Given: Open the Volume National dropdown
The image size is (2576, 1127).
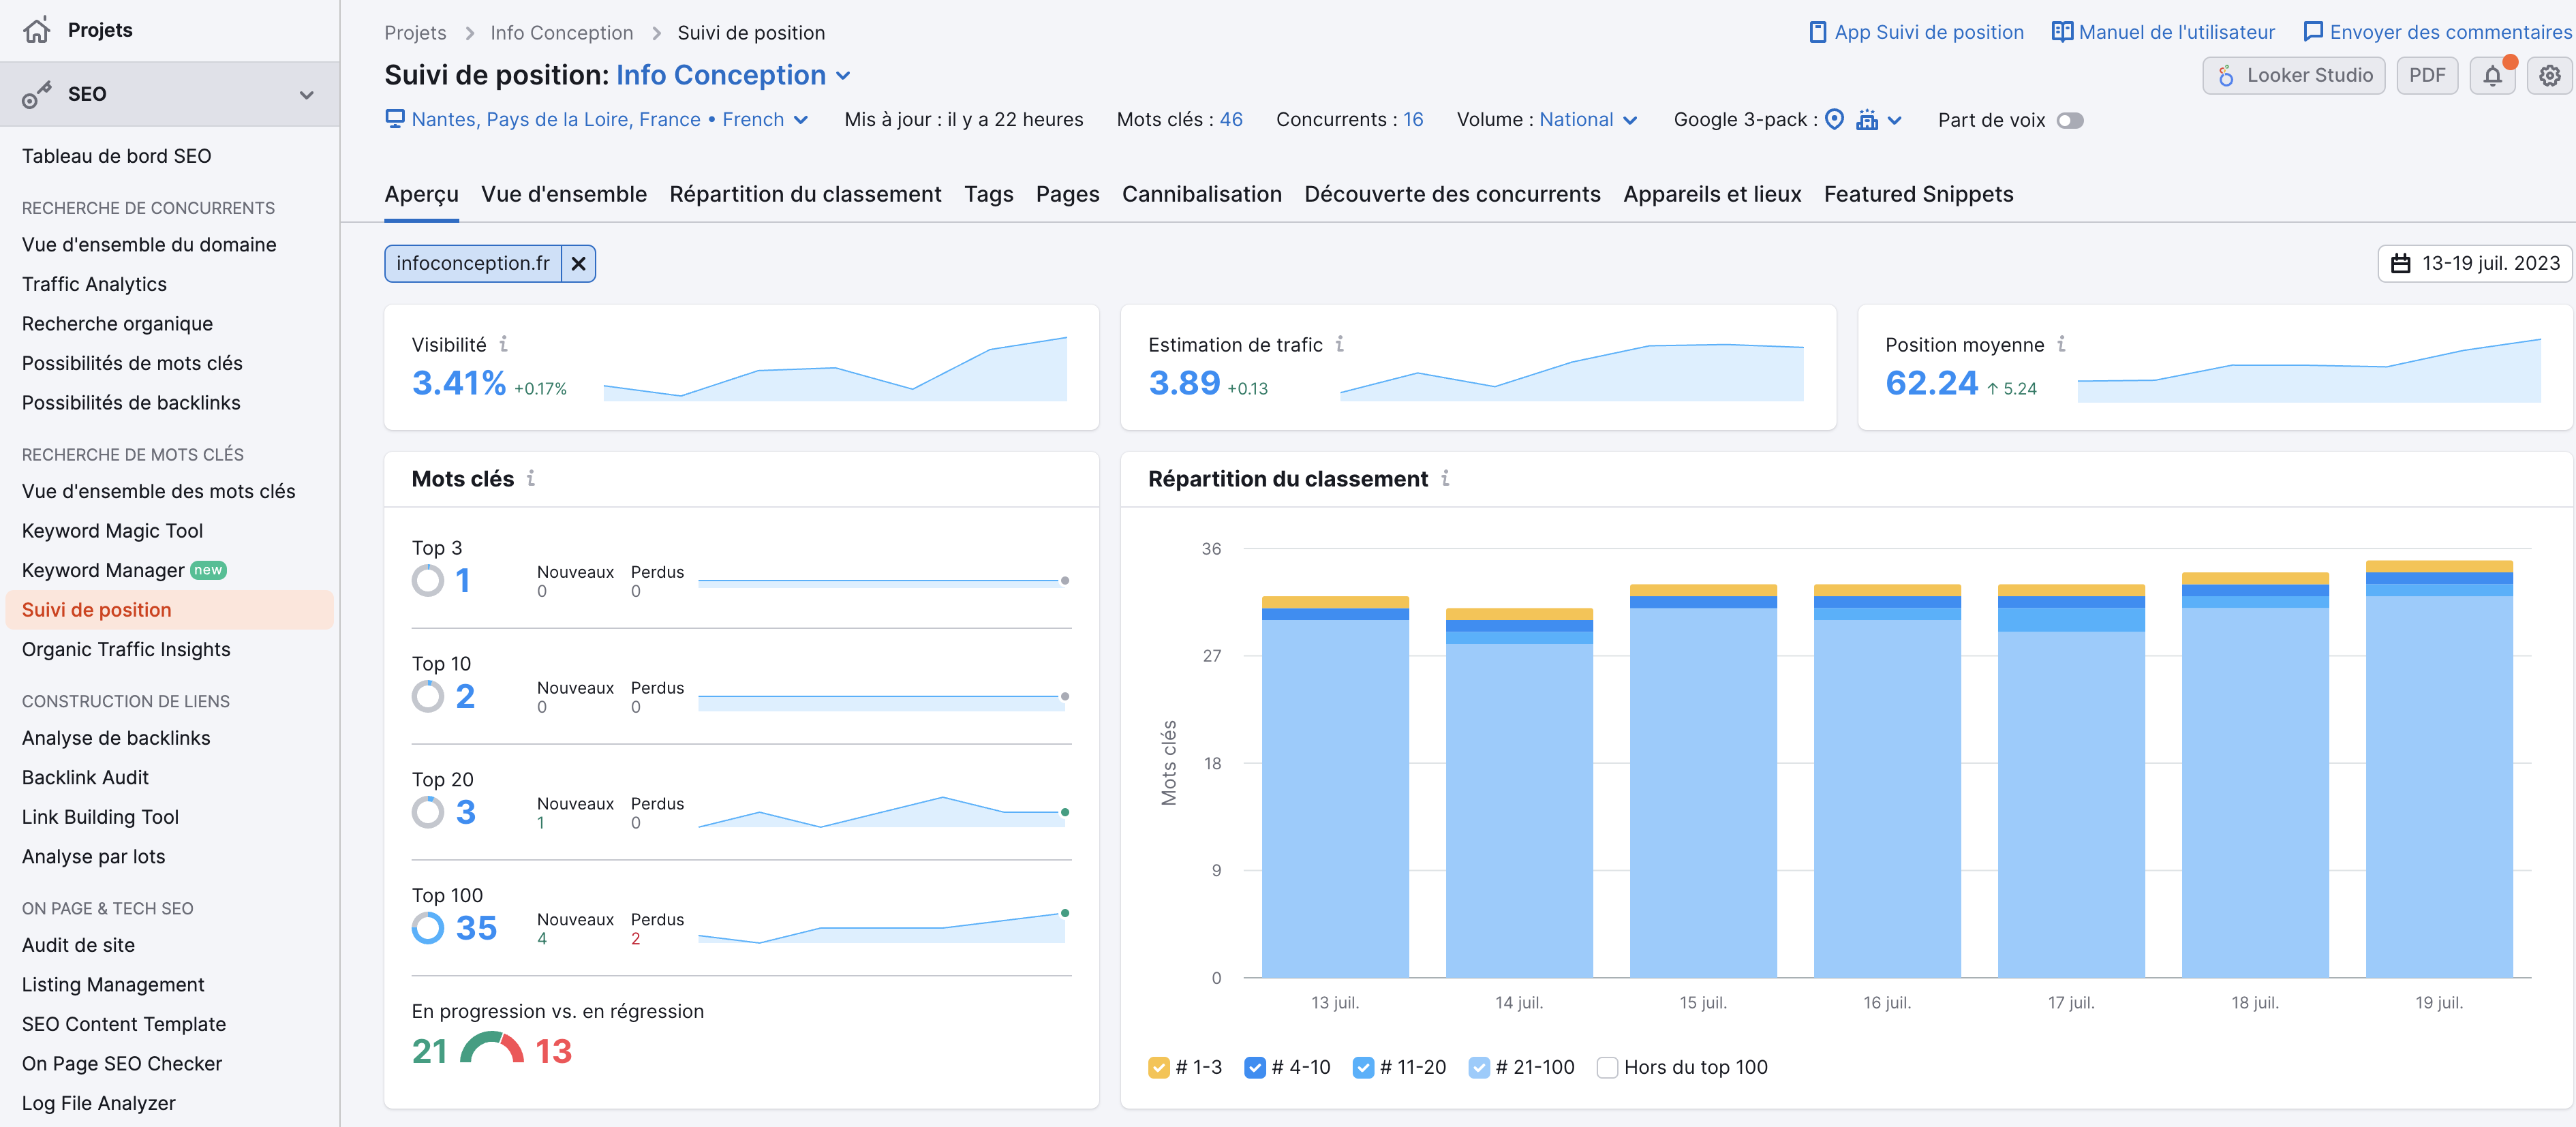Looking at the screenshot, I should pyautogui.click(x=1588, y=120).
